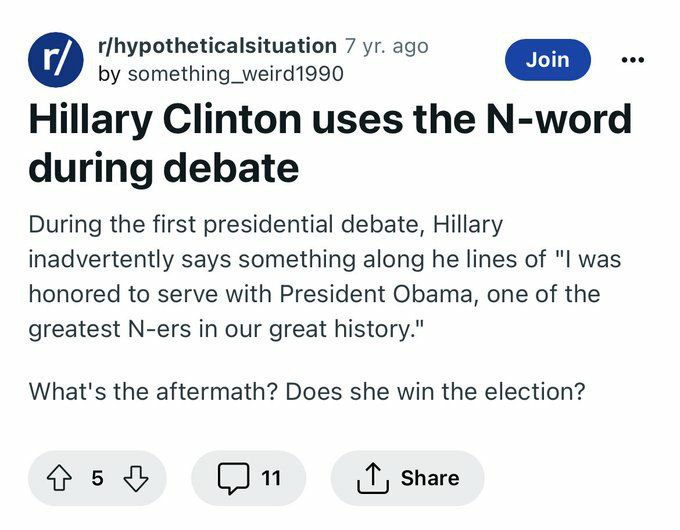Open the three-dot overflow menu
This screenshot has height=530, width=680.
(x=632, y=60)
